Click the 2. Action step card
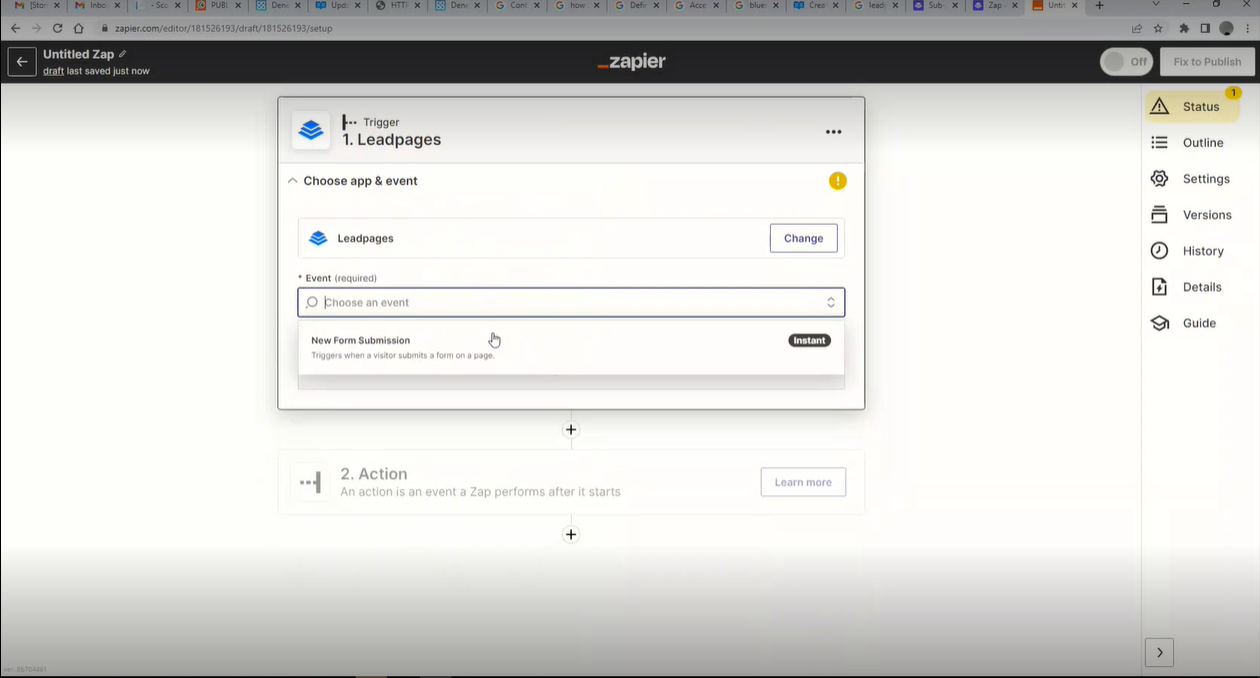The height and width of the screenshot is (678, 1260). pos(571,482)
